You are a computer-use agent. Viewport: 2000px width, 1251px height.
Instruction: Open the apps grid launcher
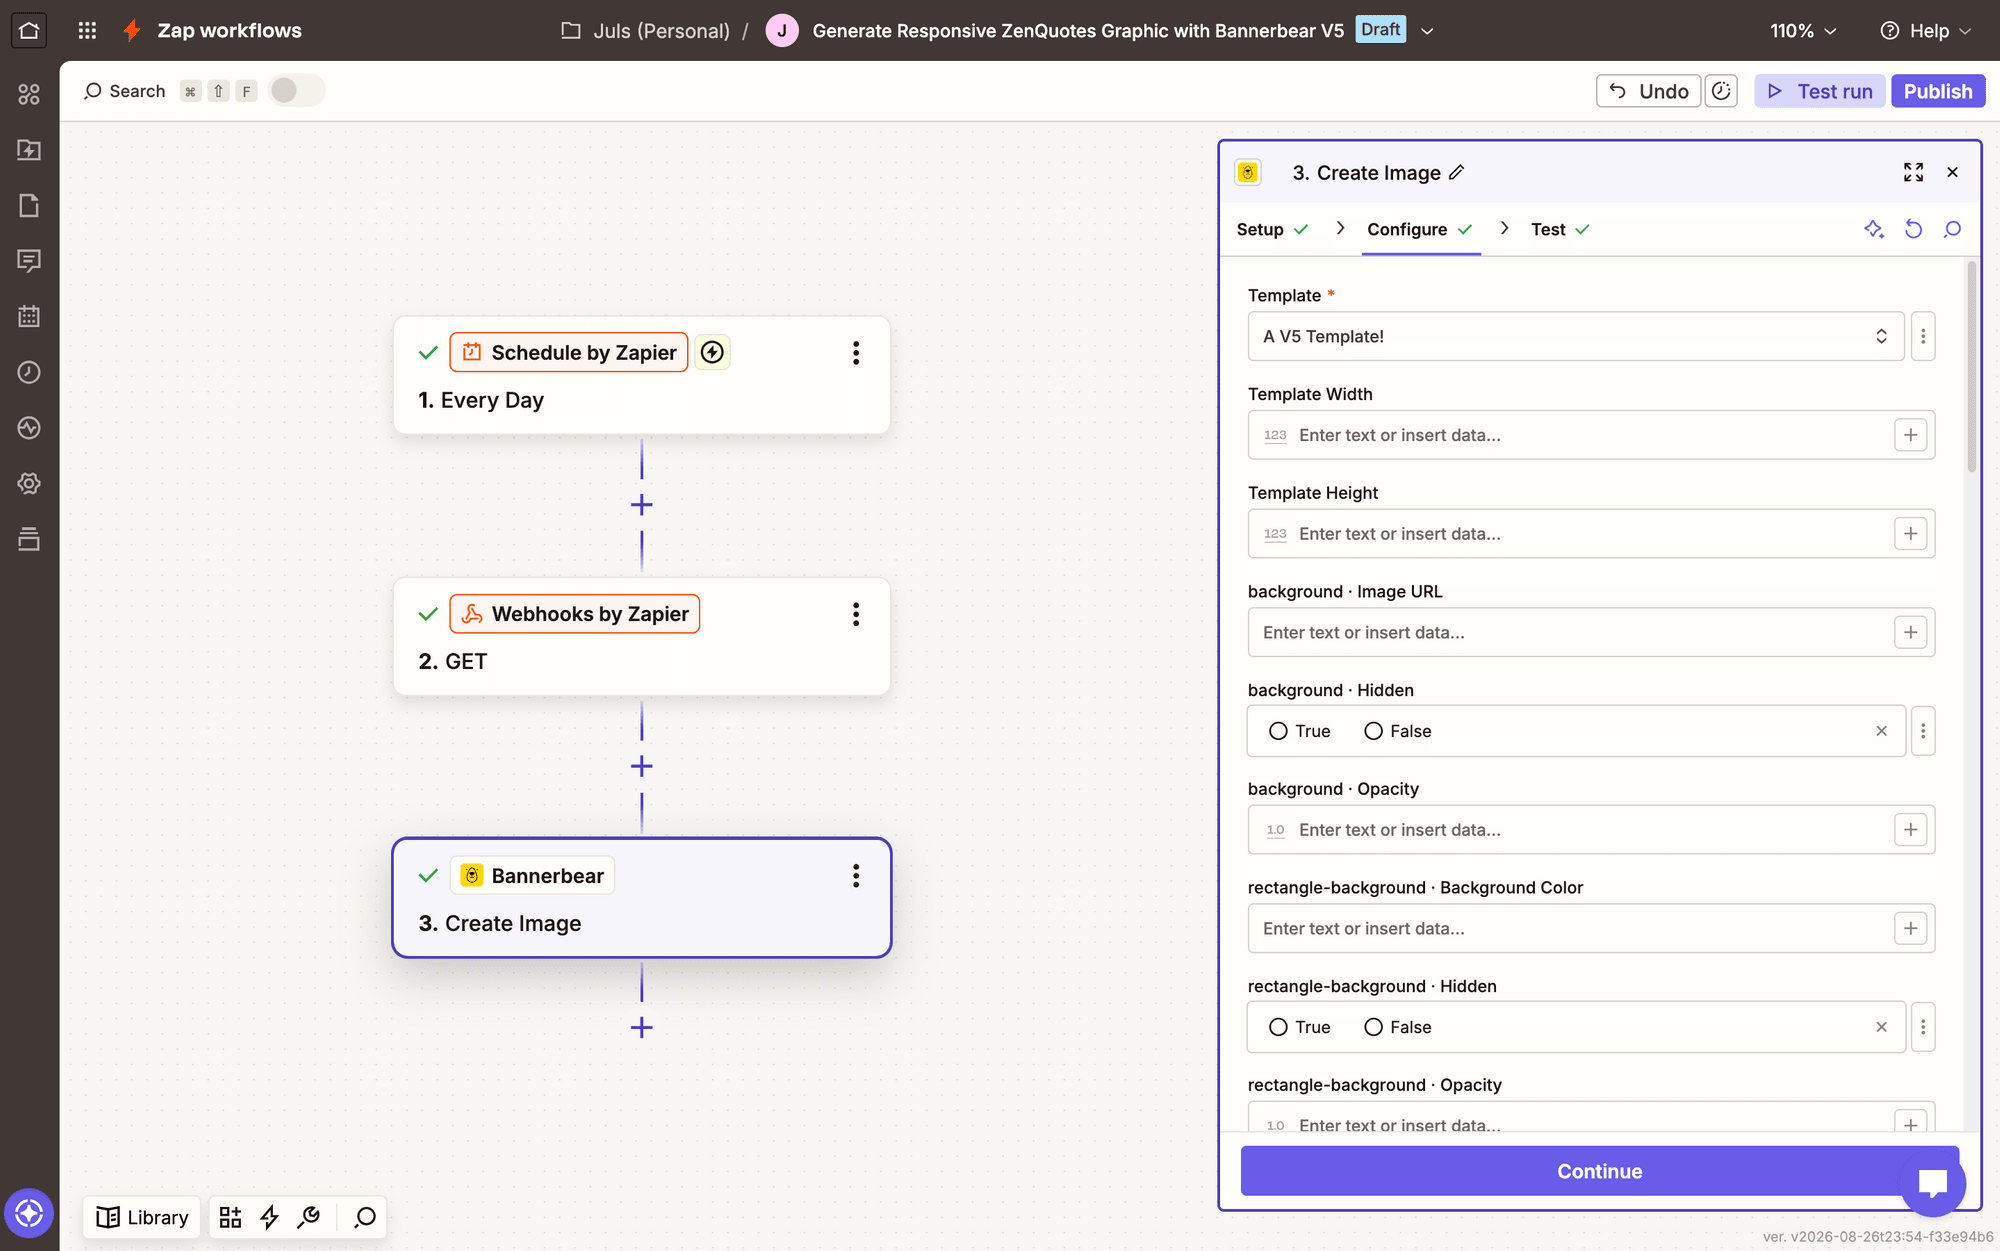[x=87, y=30]
